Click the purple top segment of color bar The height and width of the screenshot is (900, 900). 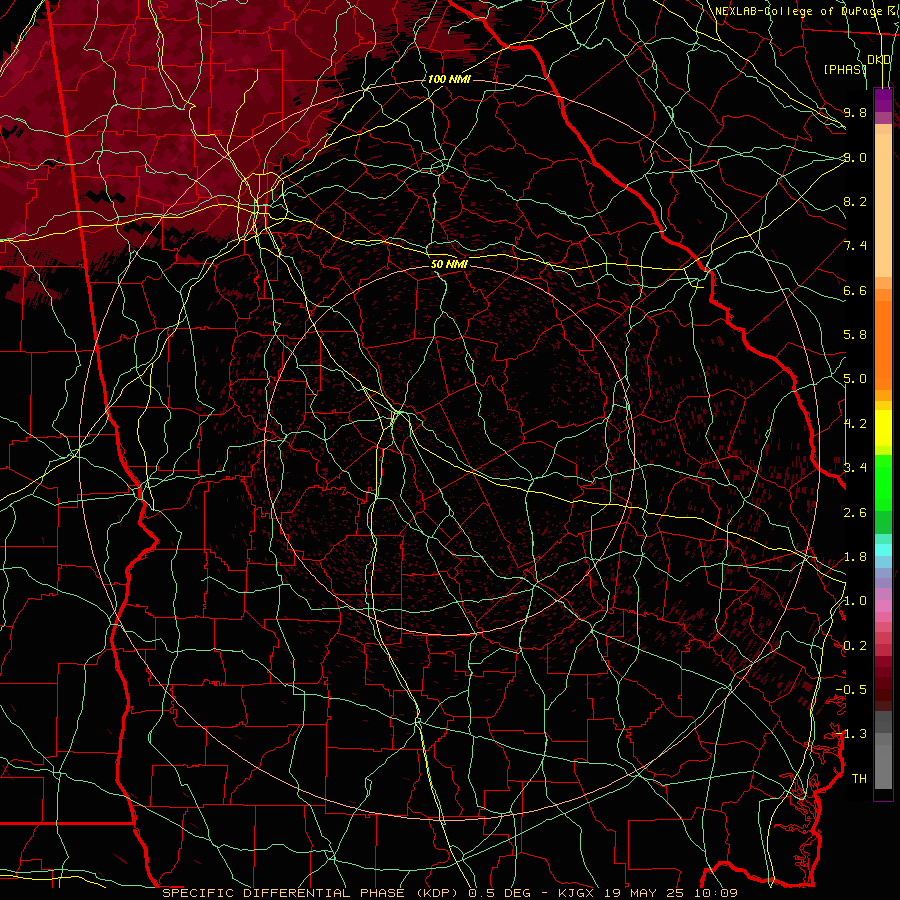click(x=883, y=100)
